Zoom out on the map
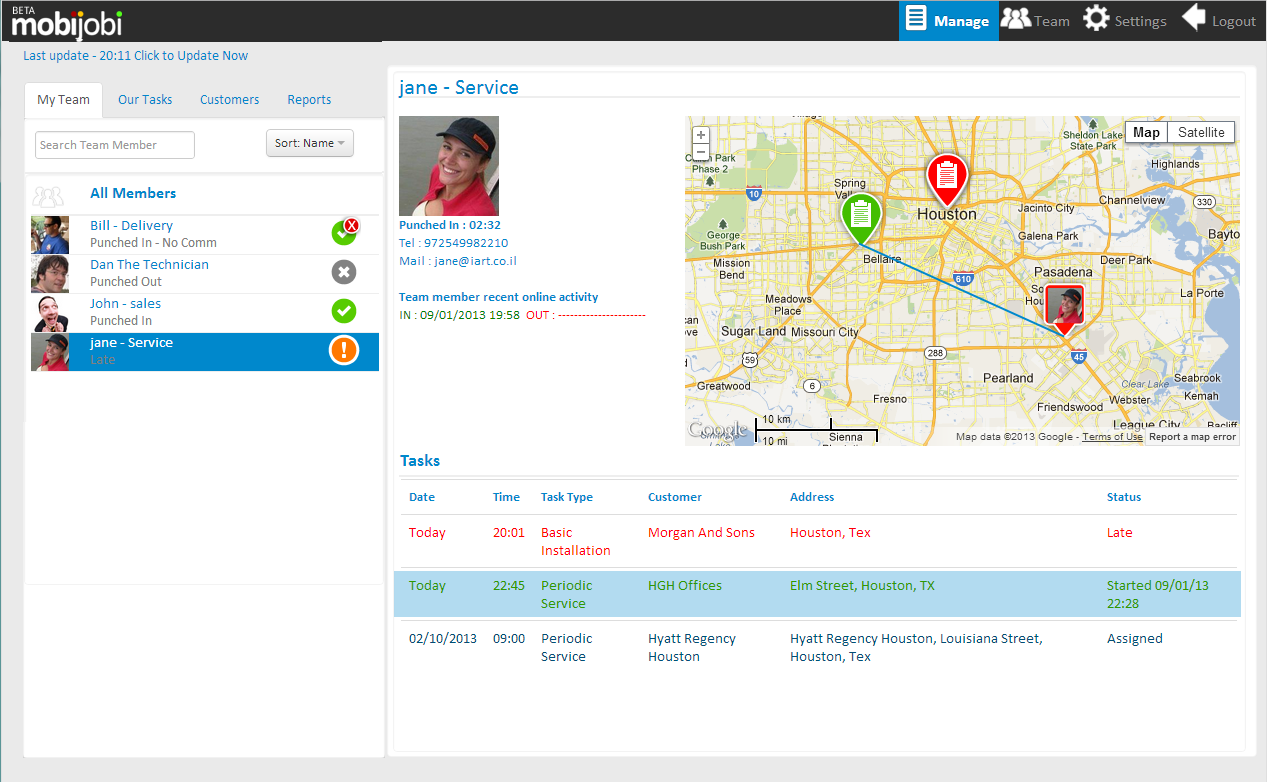The image size is (1267, 782). [x=701, y=152]
